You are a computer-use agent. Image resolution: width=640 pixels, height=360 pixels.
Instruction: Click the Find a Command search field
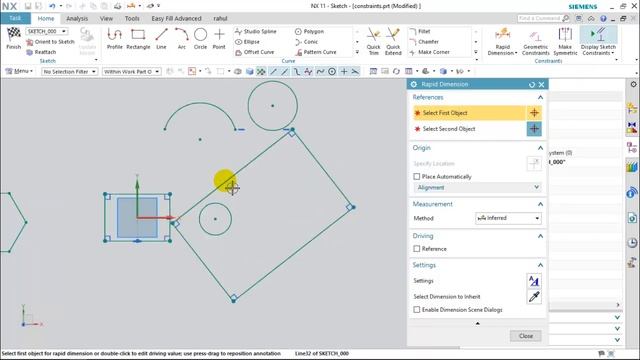(x=543, y=19)
